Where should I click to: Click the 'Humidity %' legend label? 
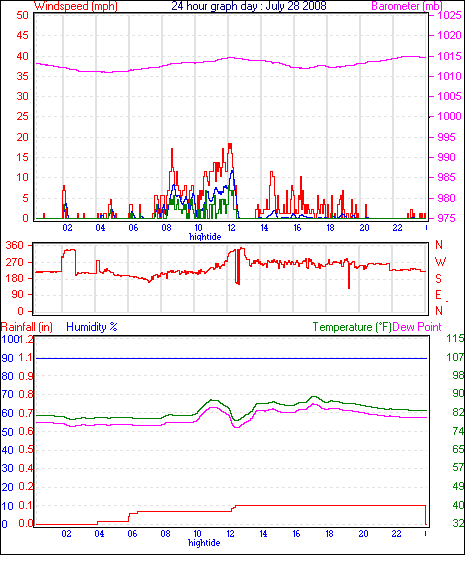tap(92, 327)
